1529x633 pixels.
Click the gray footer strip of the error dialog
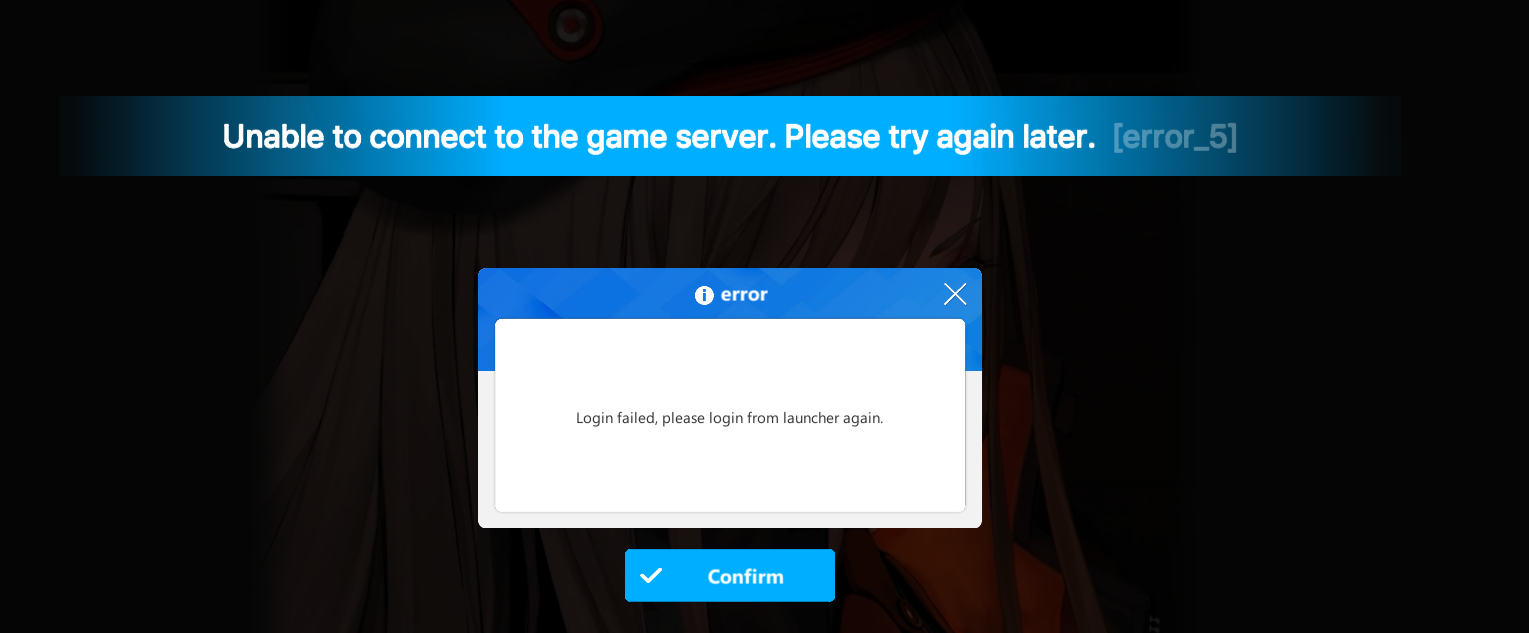click(x=730, y=520)
